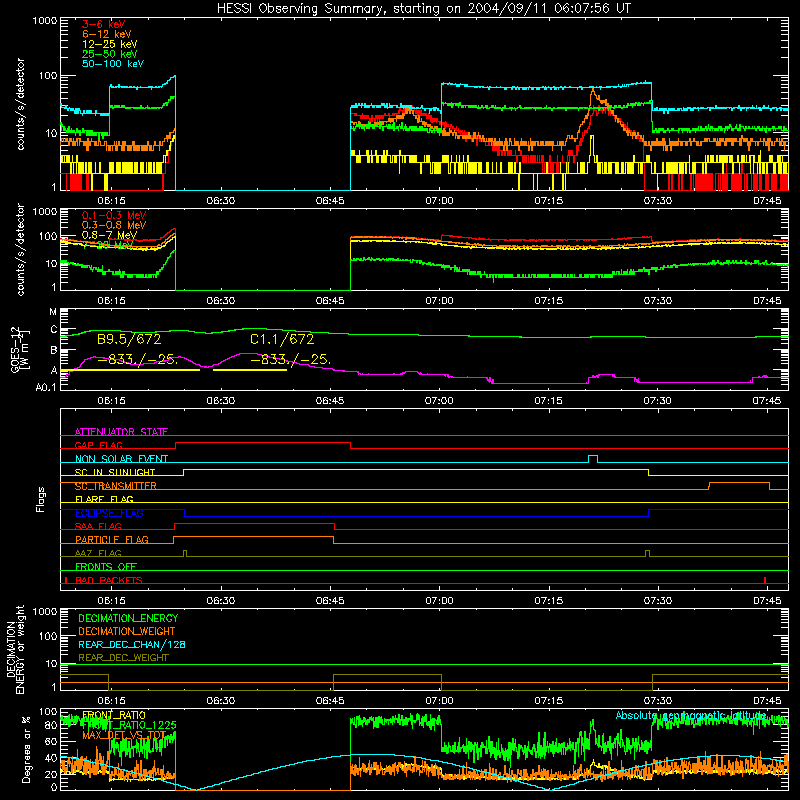The image size is (800, 800).
Task: Click the BAD_PACKETS tick mark near 07:45
Action: (765, 580)
